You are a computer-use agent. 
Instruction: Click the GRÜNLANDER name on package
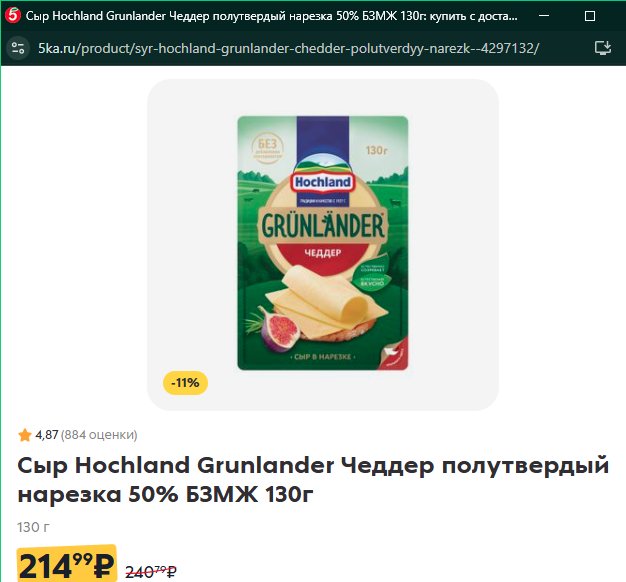(x=323, y=226)
